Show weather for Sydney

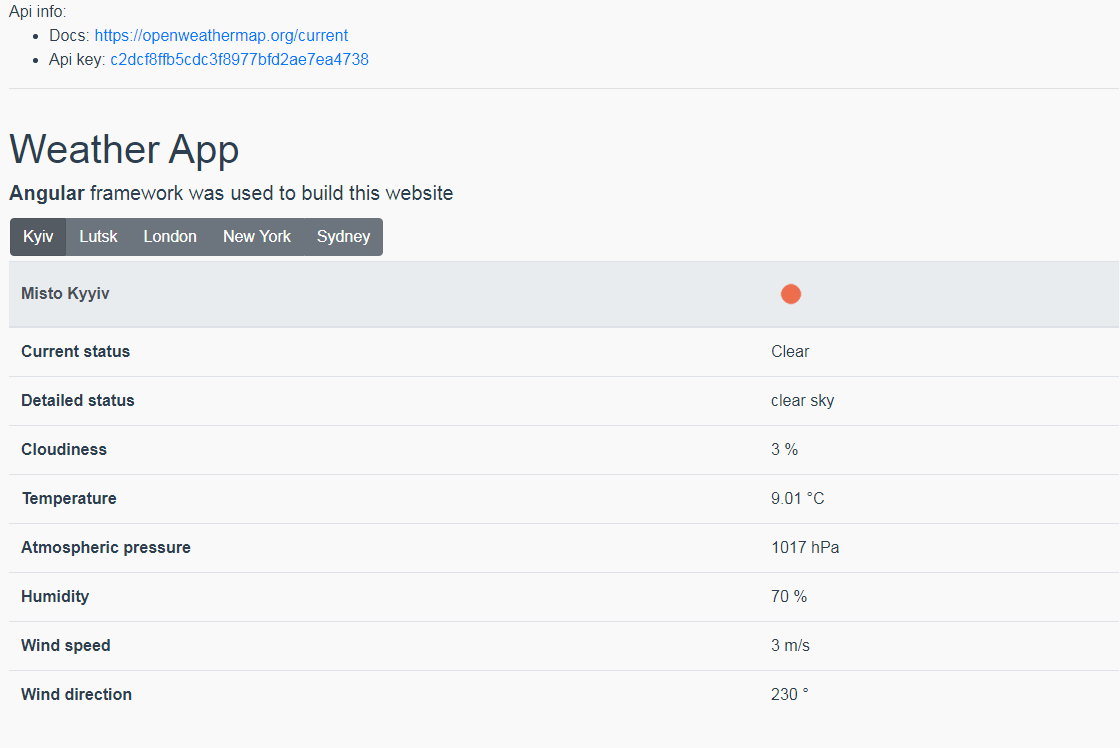click(x=344, y=236)
